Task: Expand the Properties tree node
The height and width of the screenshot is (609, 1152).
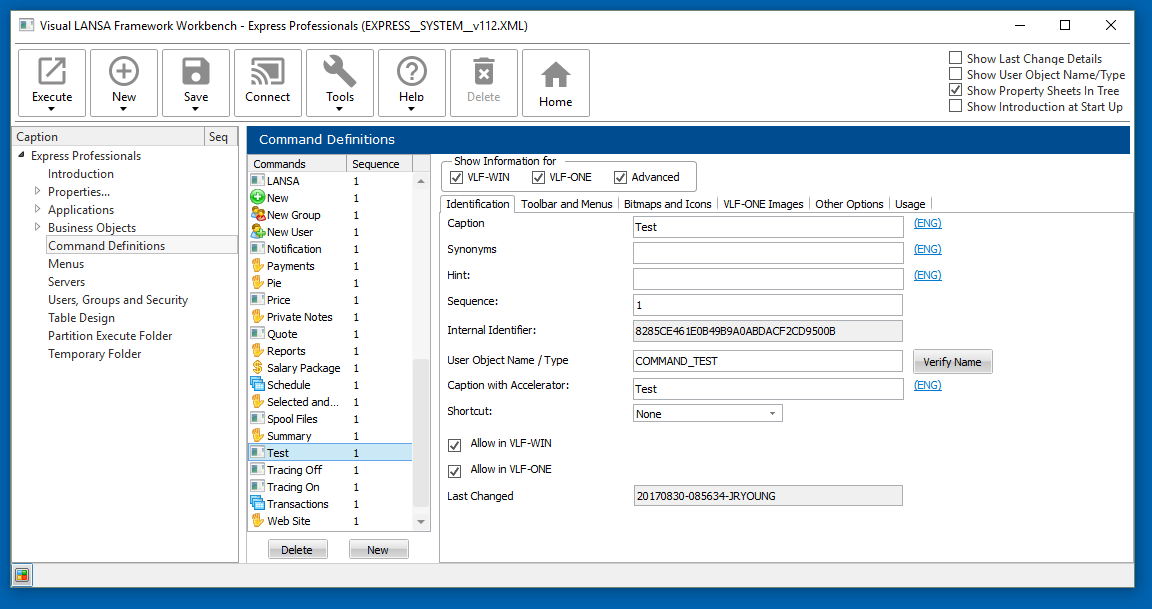Action: click(37, 191)
